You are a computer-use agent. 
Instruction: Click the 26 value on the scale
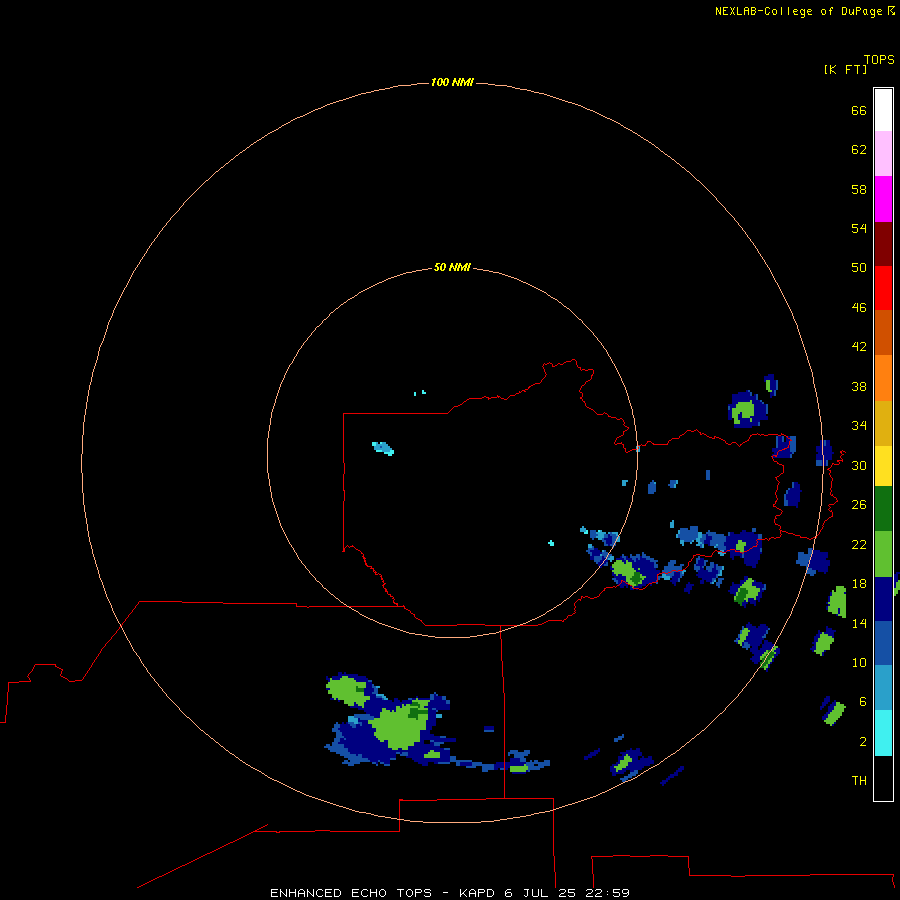[x=859, y=505]
